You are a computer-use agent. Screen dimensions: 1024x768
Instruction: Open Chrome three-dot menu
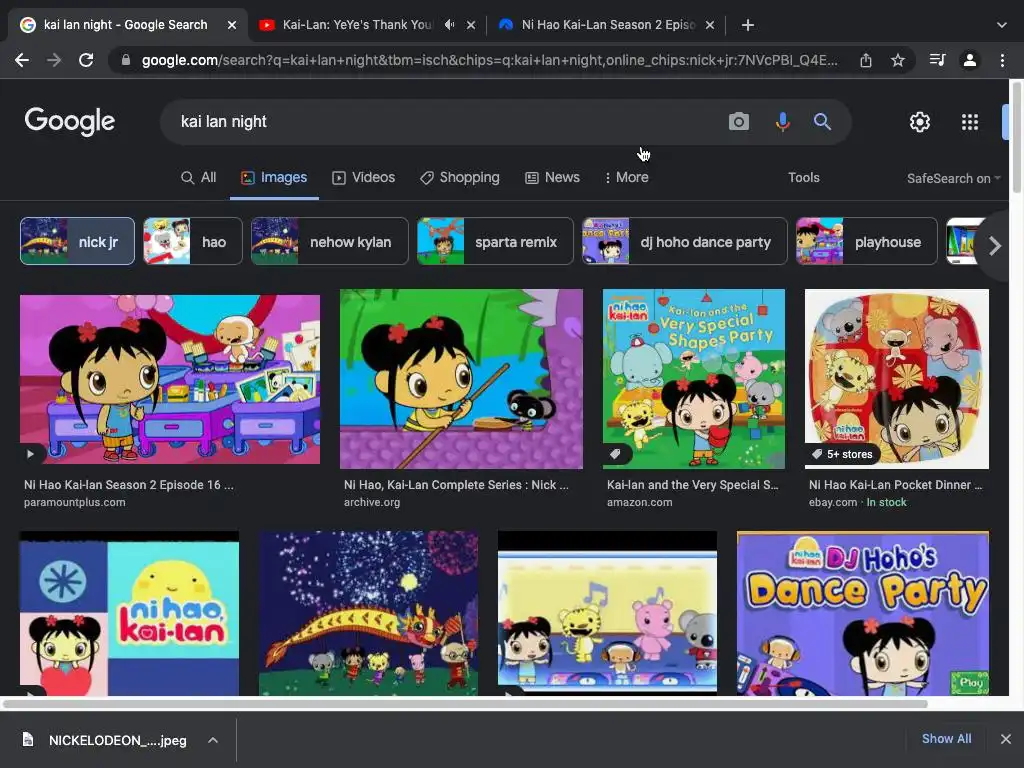coord(1002,60)
